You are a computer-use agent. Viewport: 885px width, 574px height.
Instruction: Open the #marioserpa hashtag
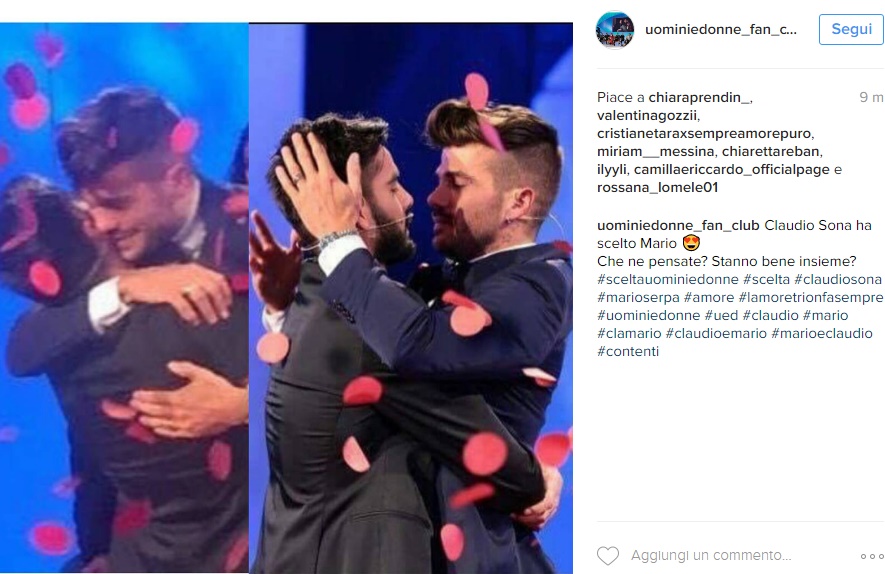pos(638,297)
